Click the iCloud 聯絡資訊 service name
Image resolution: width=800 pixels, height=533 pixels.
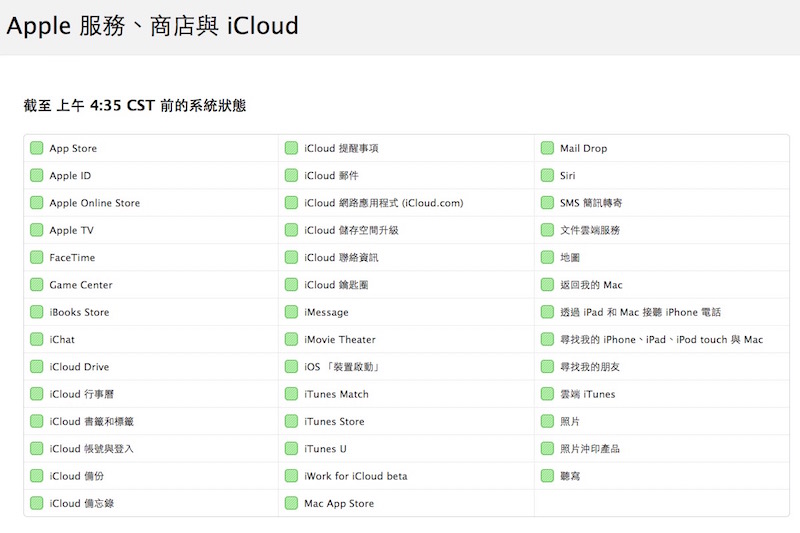point(341,258)
